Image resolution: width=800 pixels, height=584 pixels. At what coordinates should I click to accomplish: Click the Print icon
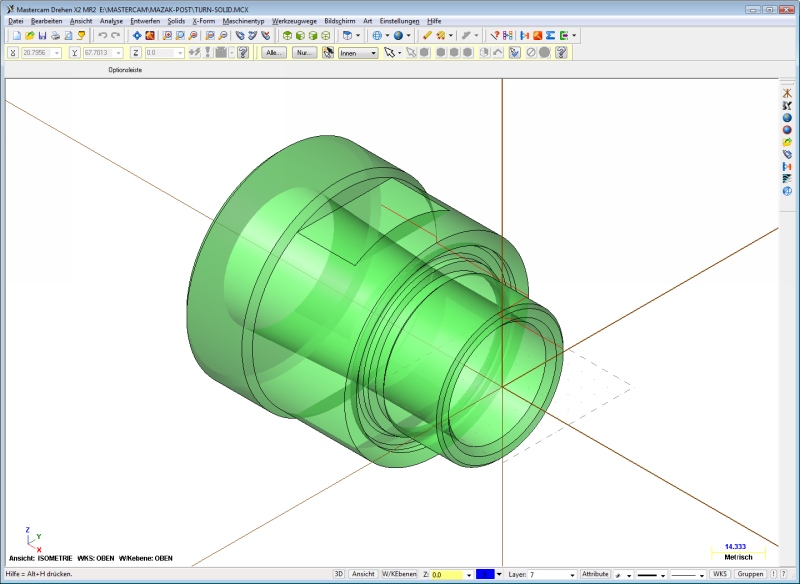[55, 36]
